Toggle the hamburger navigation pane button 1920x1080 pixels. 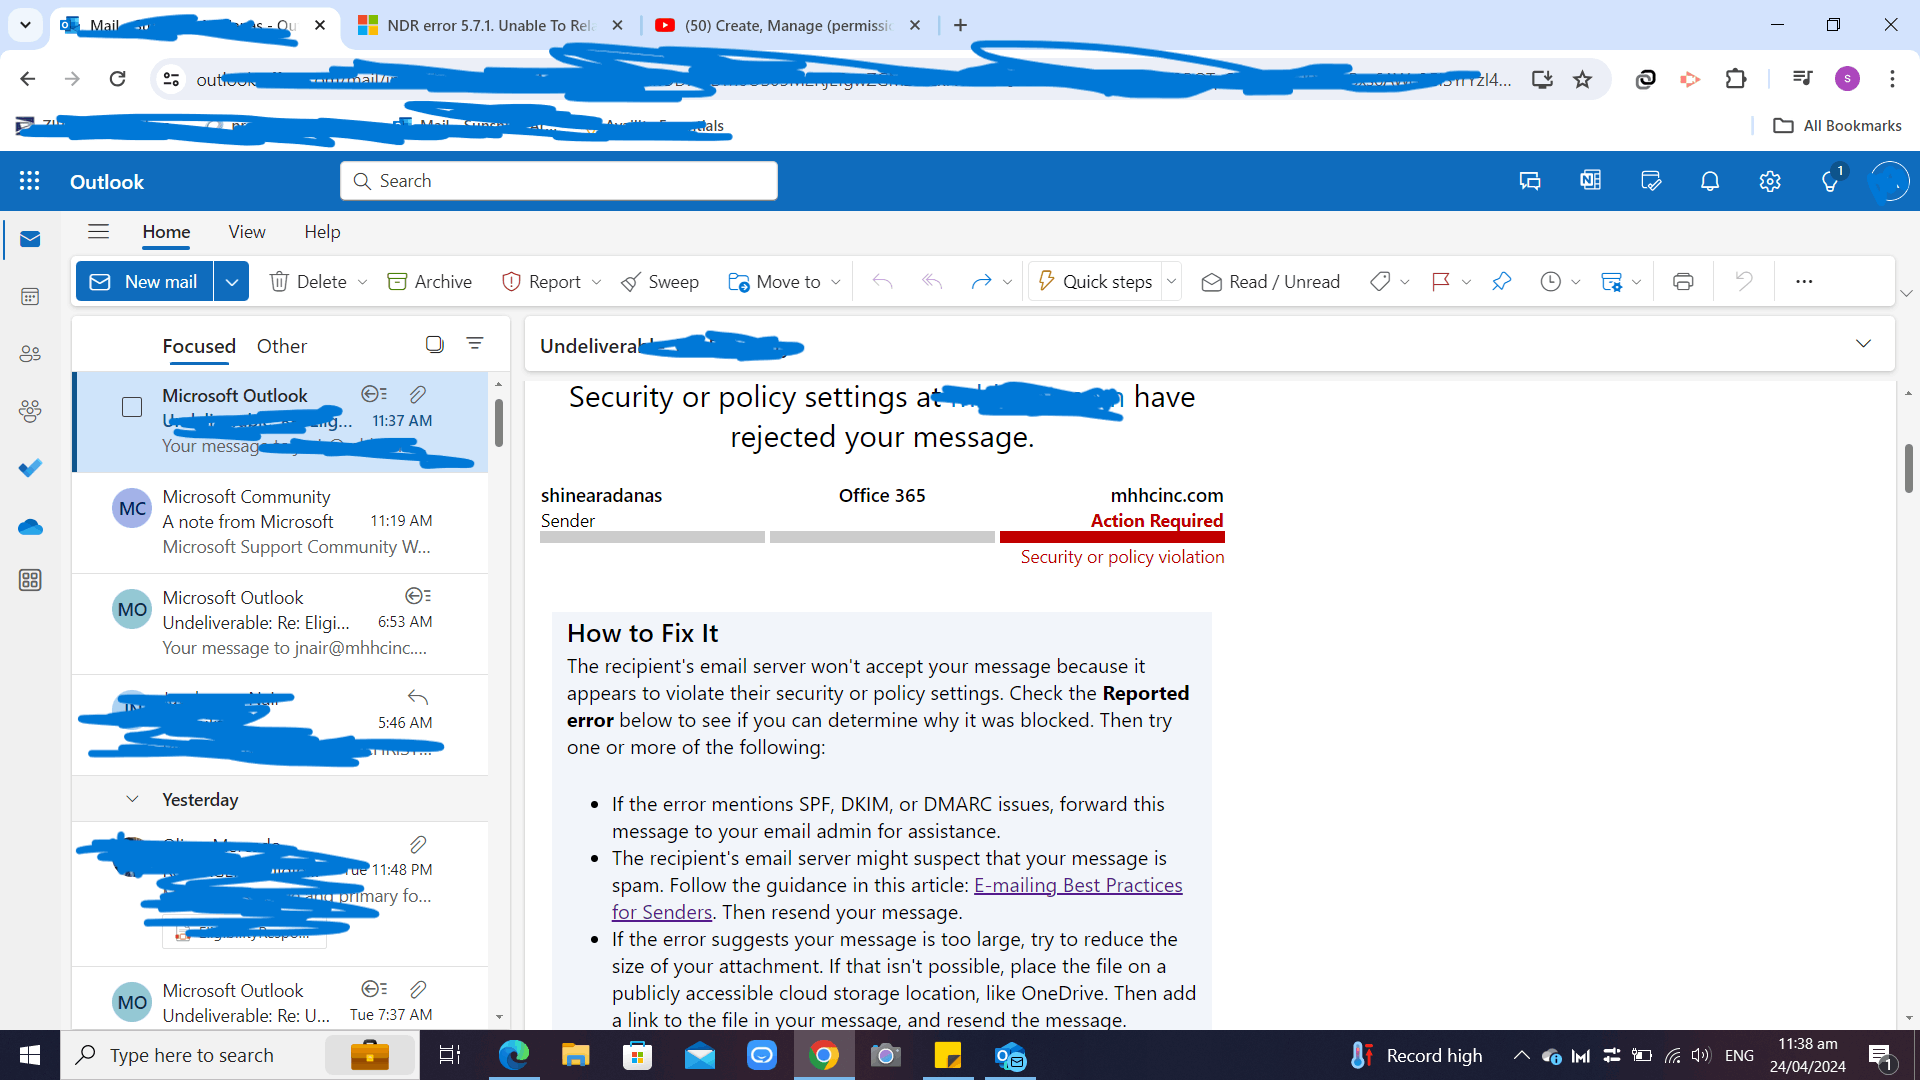(98, 232)
